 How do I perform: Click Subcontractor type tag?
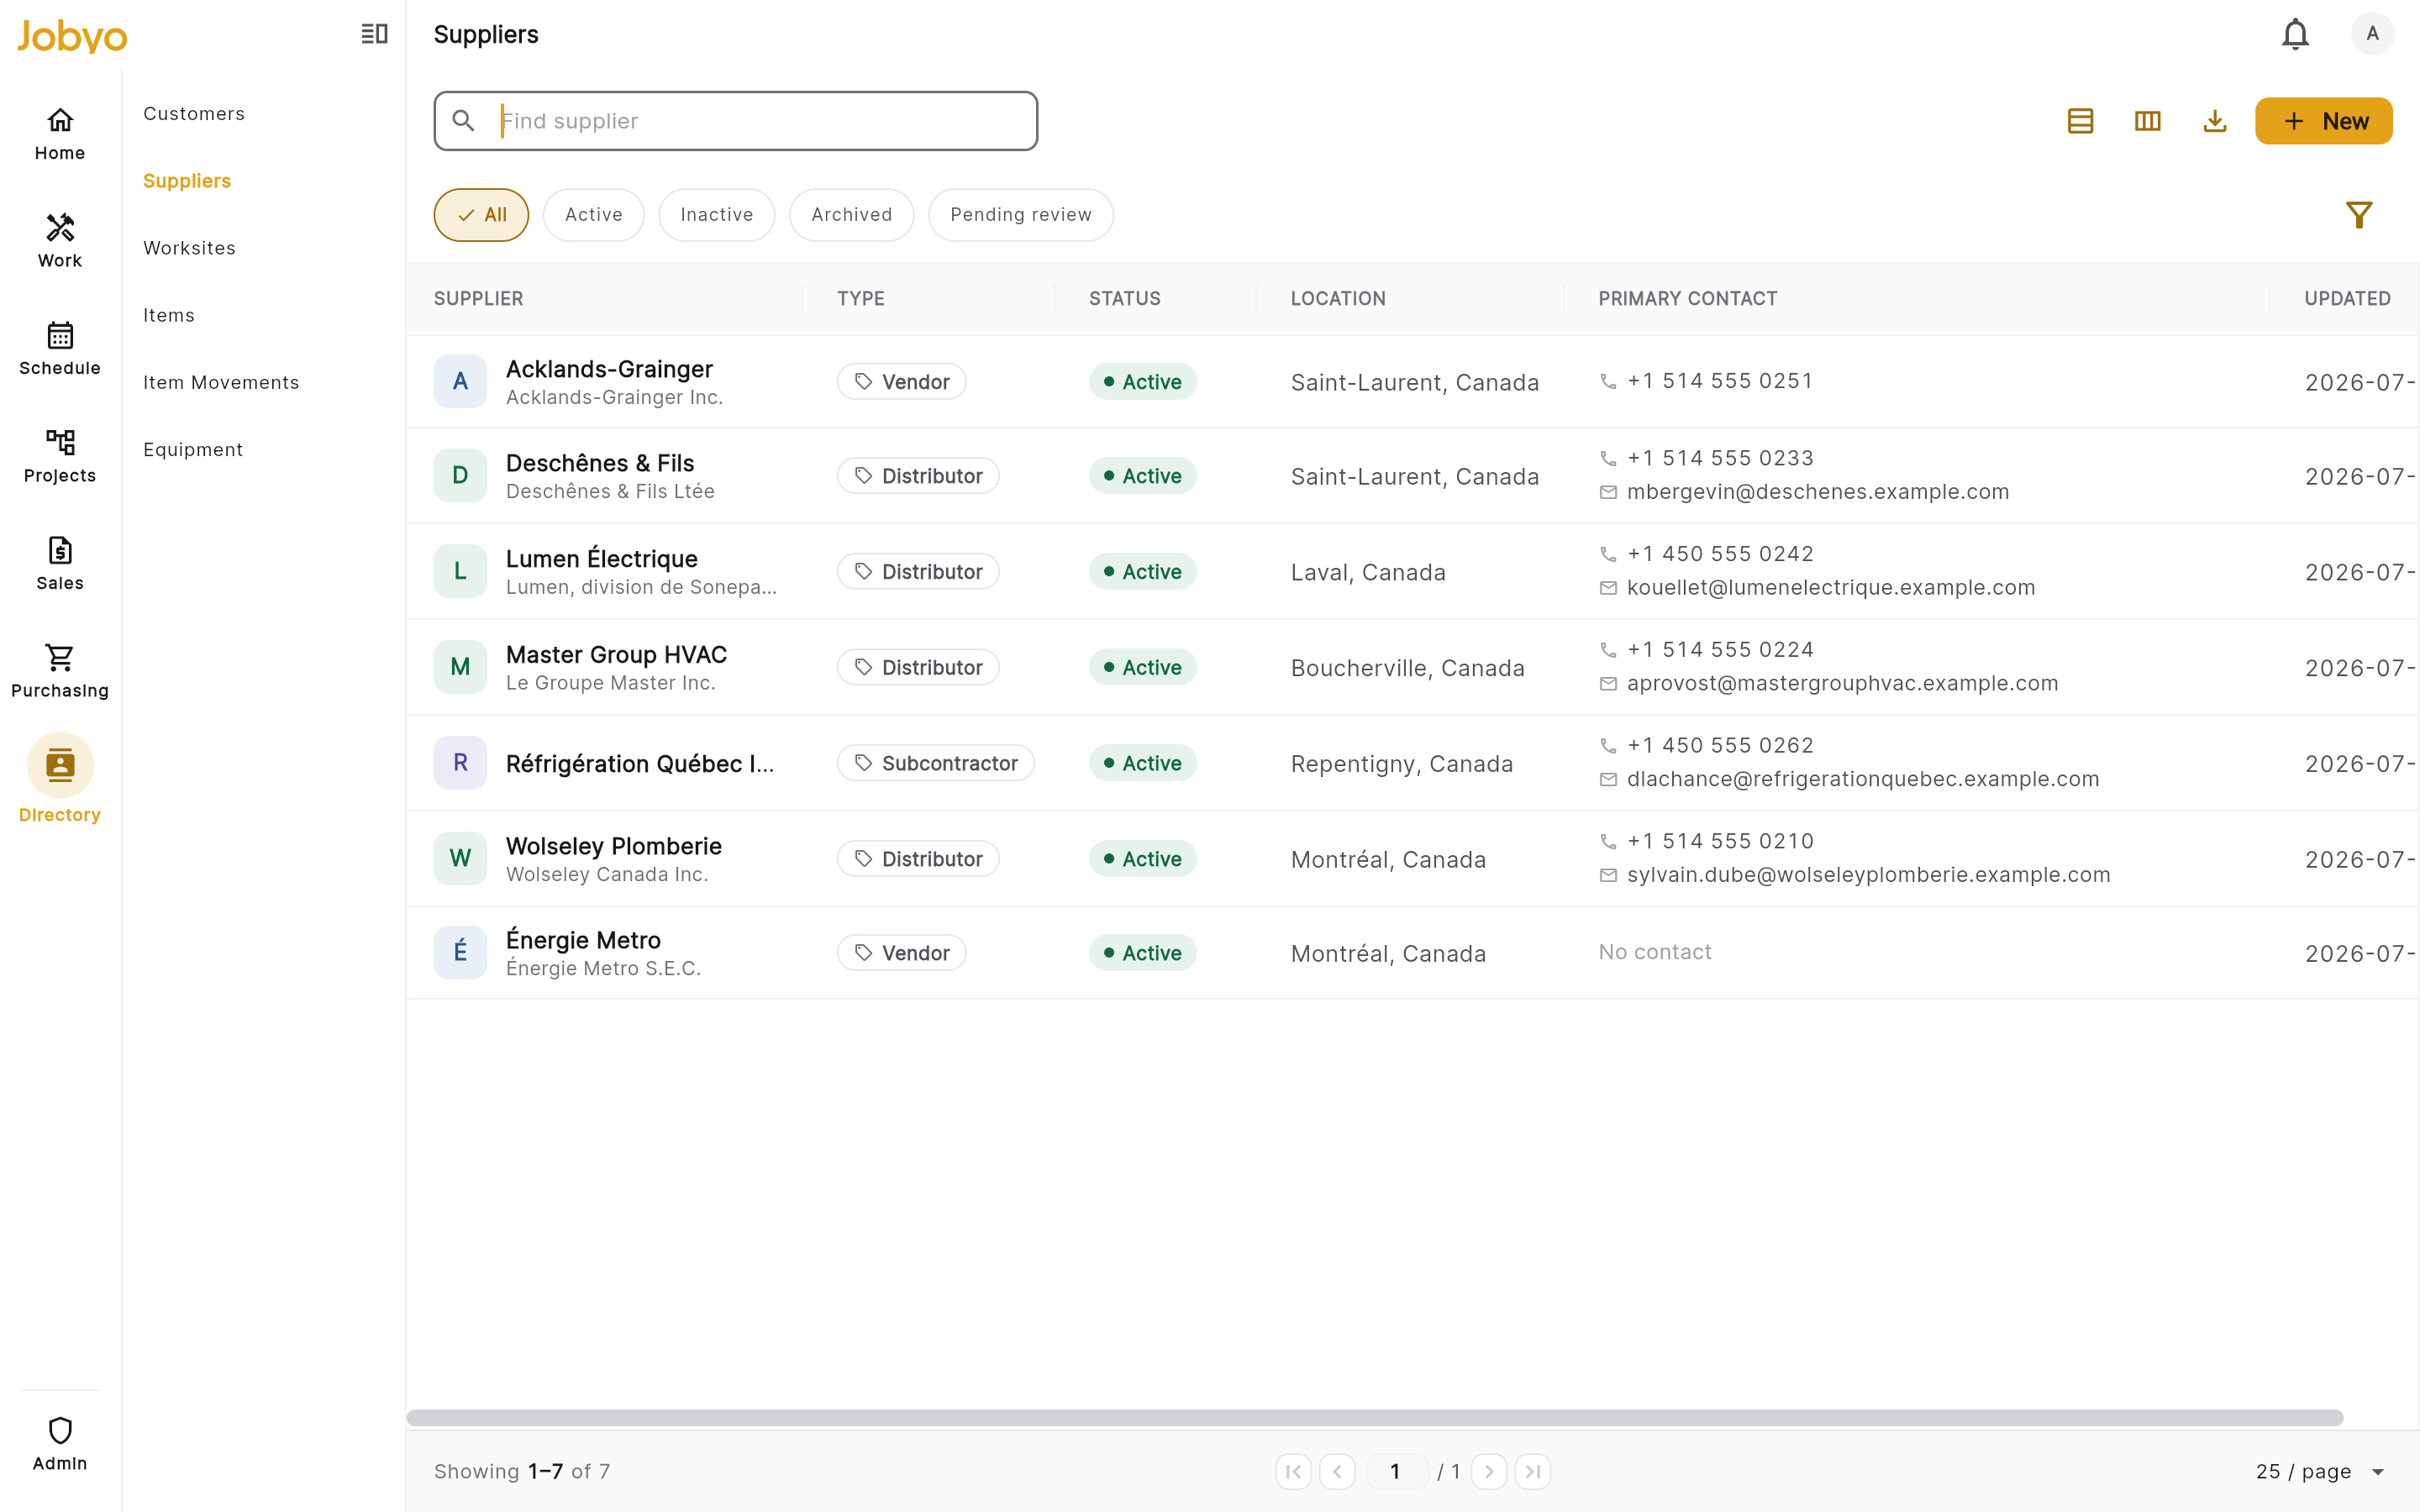[936, 763]
